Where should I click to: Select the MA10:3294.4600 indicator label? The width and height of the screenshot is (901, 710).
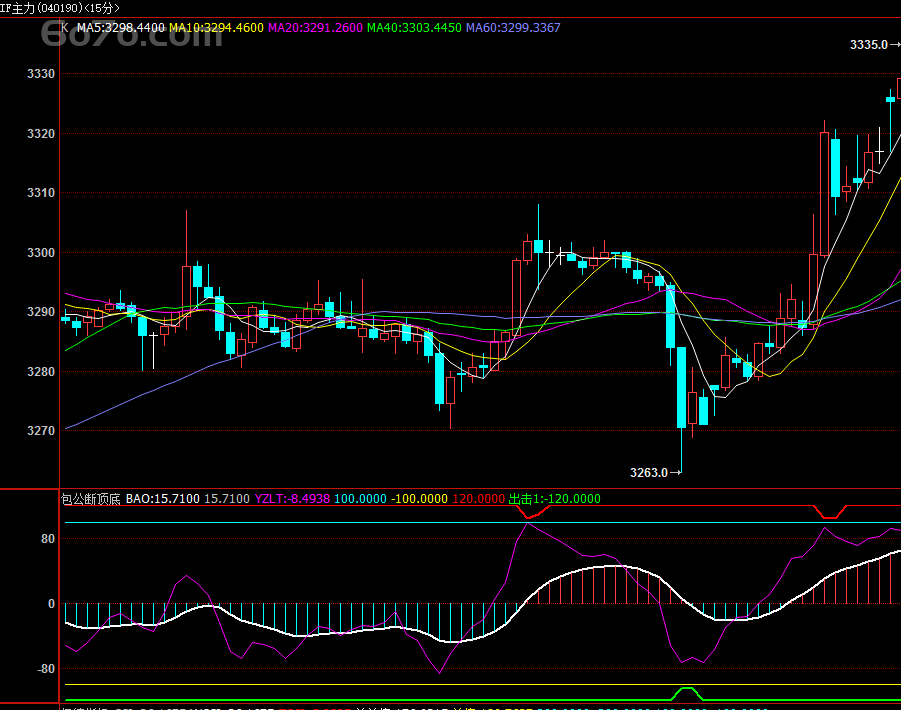pyautogui.click(x=217, y=28)
